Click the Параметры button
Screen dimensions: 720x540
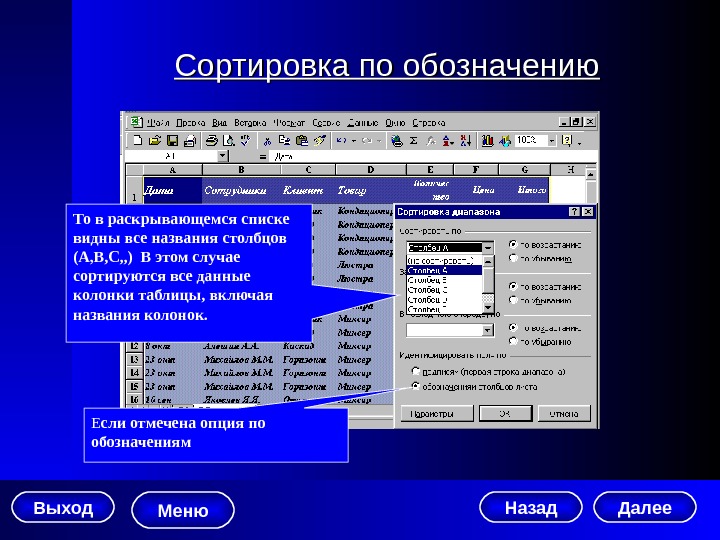point(437,414)
